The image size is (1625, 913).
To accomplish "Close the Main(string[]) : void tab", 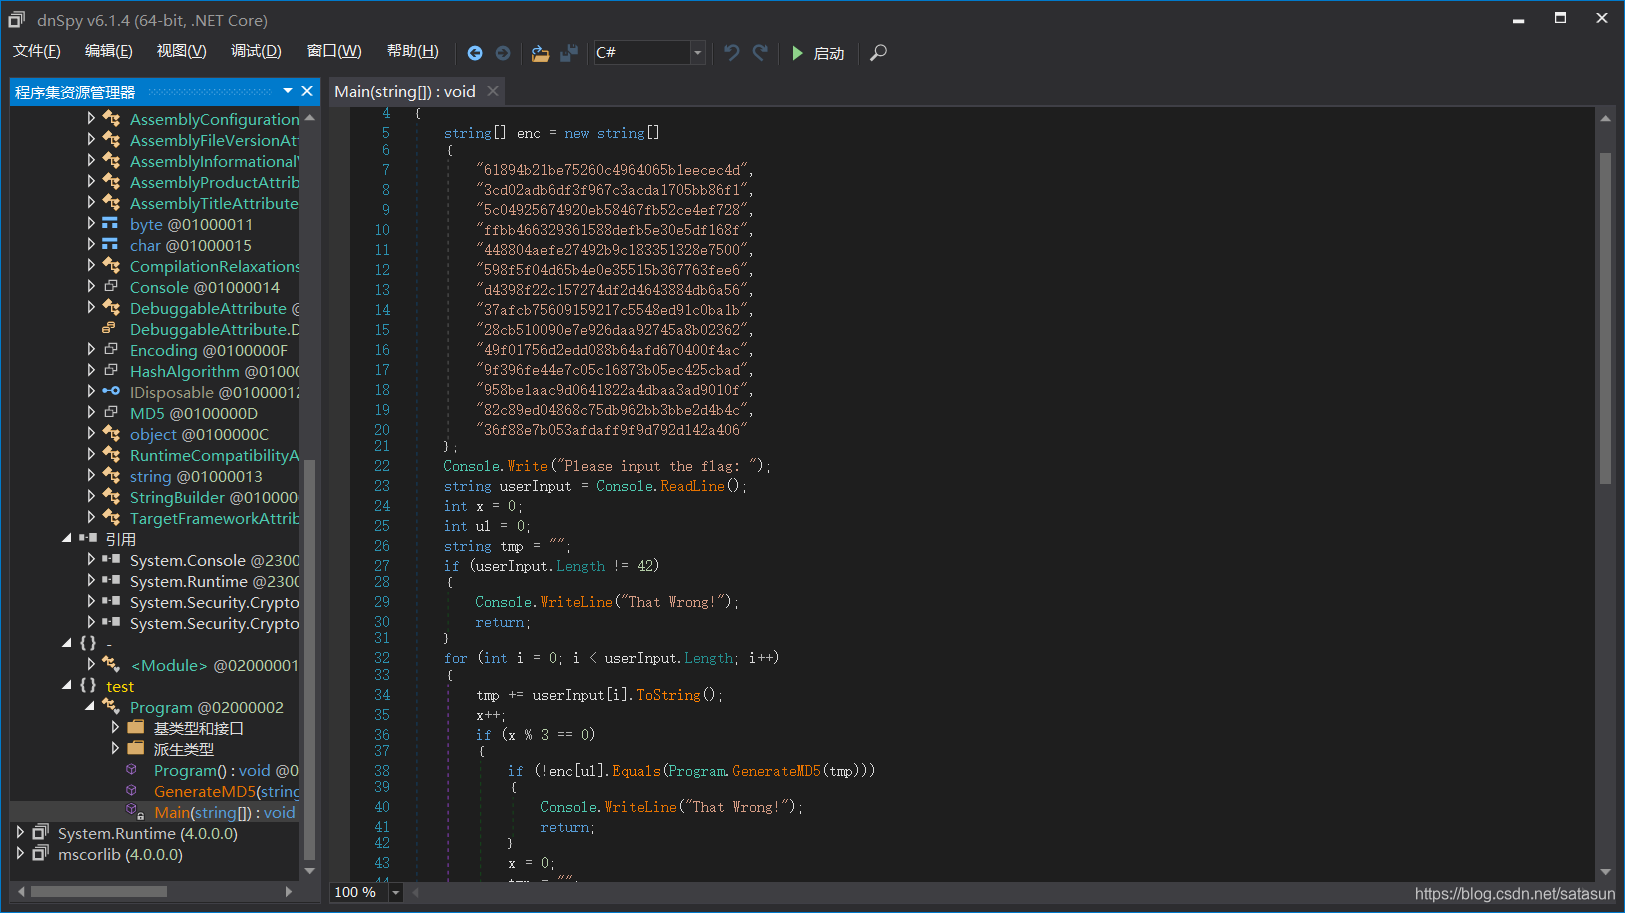I will pos(493,91).
